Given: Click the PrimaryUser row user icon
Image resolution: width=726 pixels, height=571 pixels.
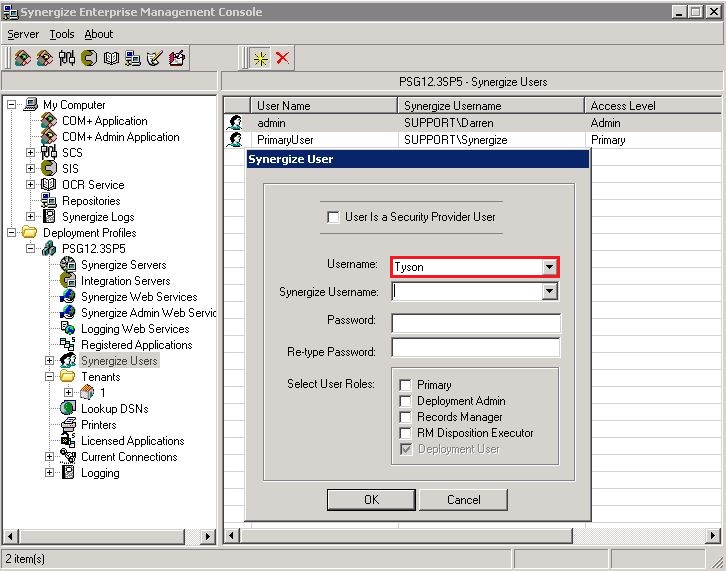Looking at the screenshot, I should (x=235, y=139).
